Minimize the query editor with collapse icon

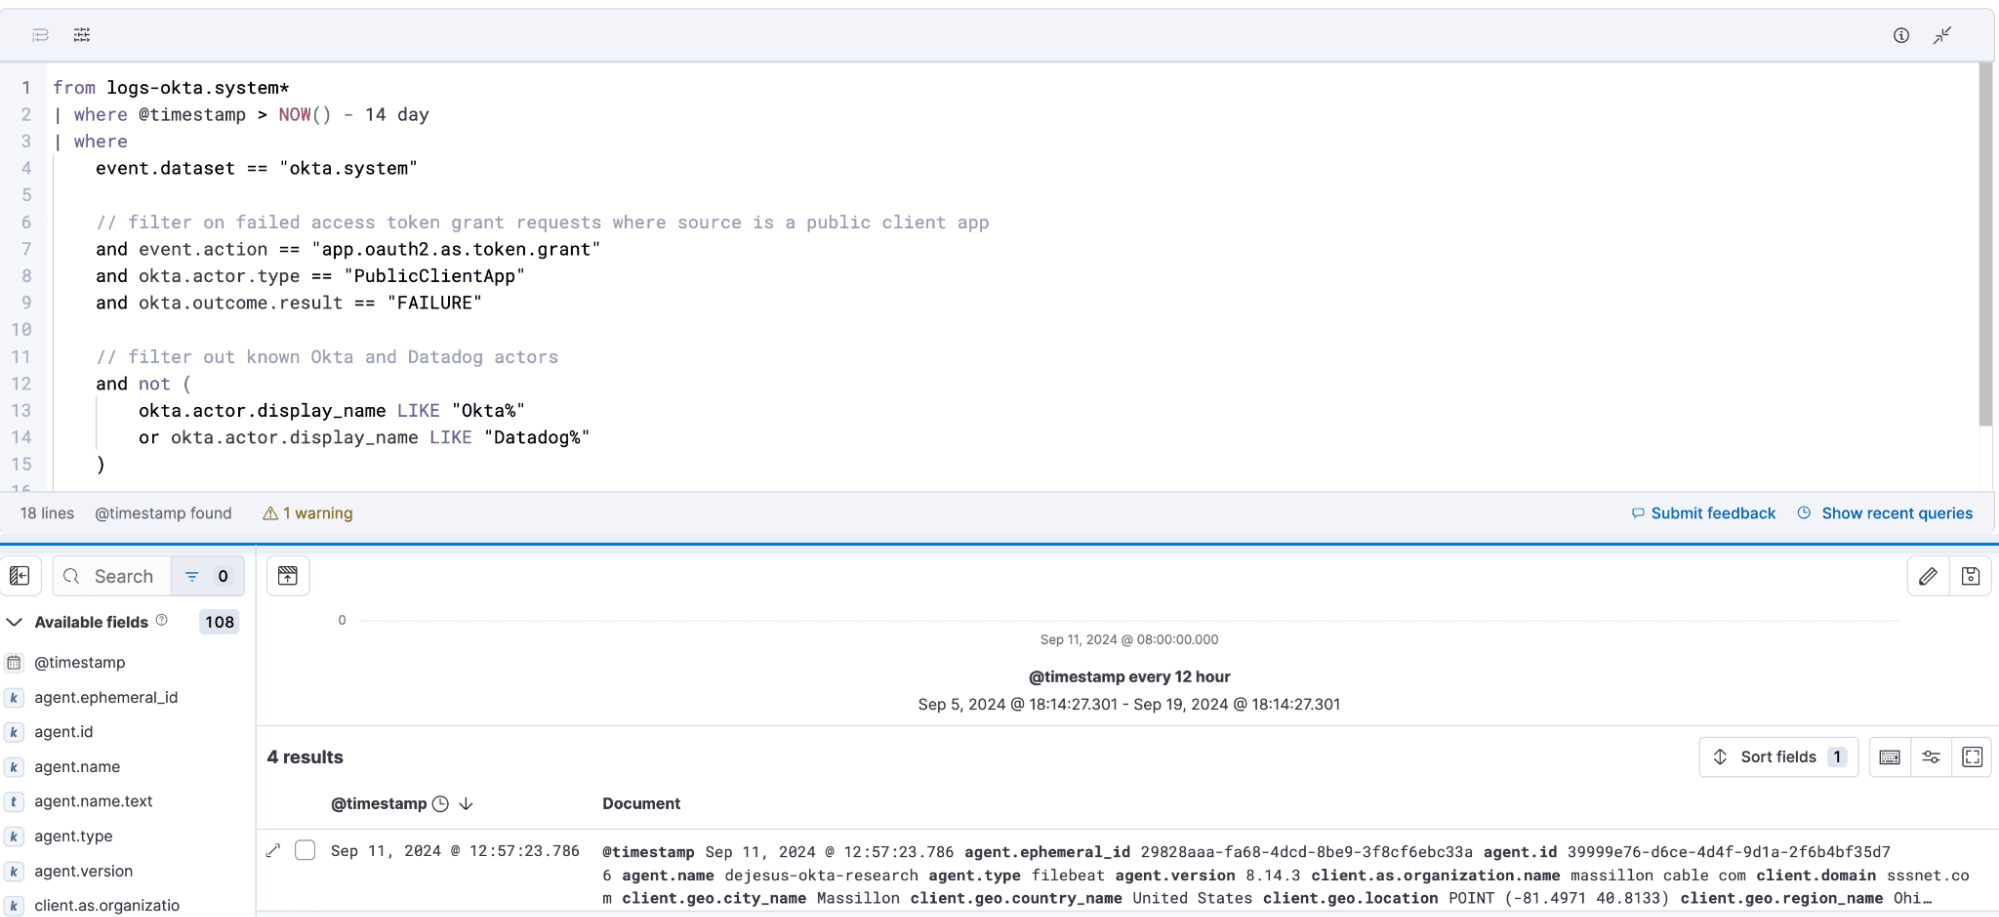[x=1942, y=35]
